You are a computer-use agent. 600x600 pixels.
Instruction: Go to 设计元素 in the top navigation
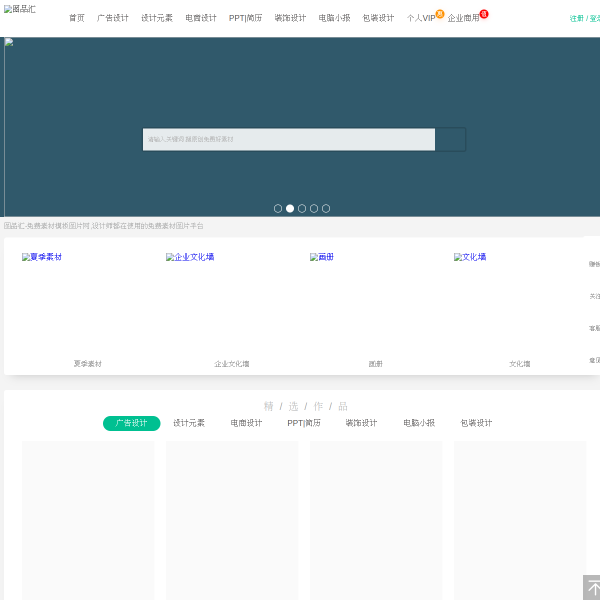point(157,18)
